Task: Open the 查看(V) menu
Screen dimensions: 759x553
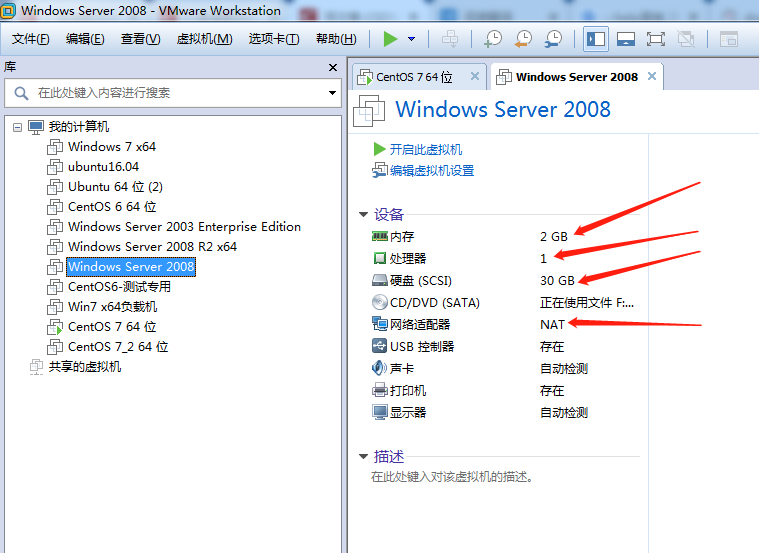Action: [x=140, y=39]
